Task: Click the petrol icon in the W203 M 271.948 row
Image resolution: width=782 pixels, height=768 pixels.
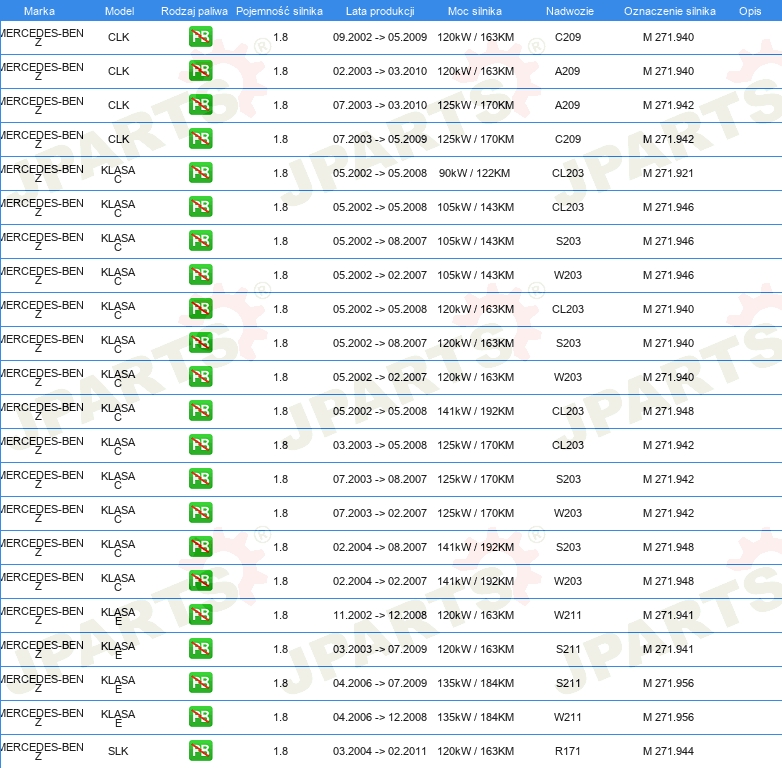Action: click(x=200, y=581)
